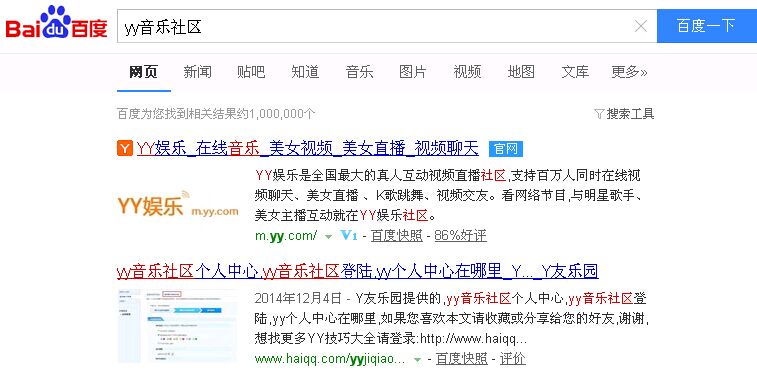Screen dimensions: 757x385
Task: Open the yy音乐社区个人中心 result title link
Action: (x=358, y=271)
